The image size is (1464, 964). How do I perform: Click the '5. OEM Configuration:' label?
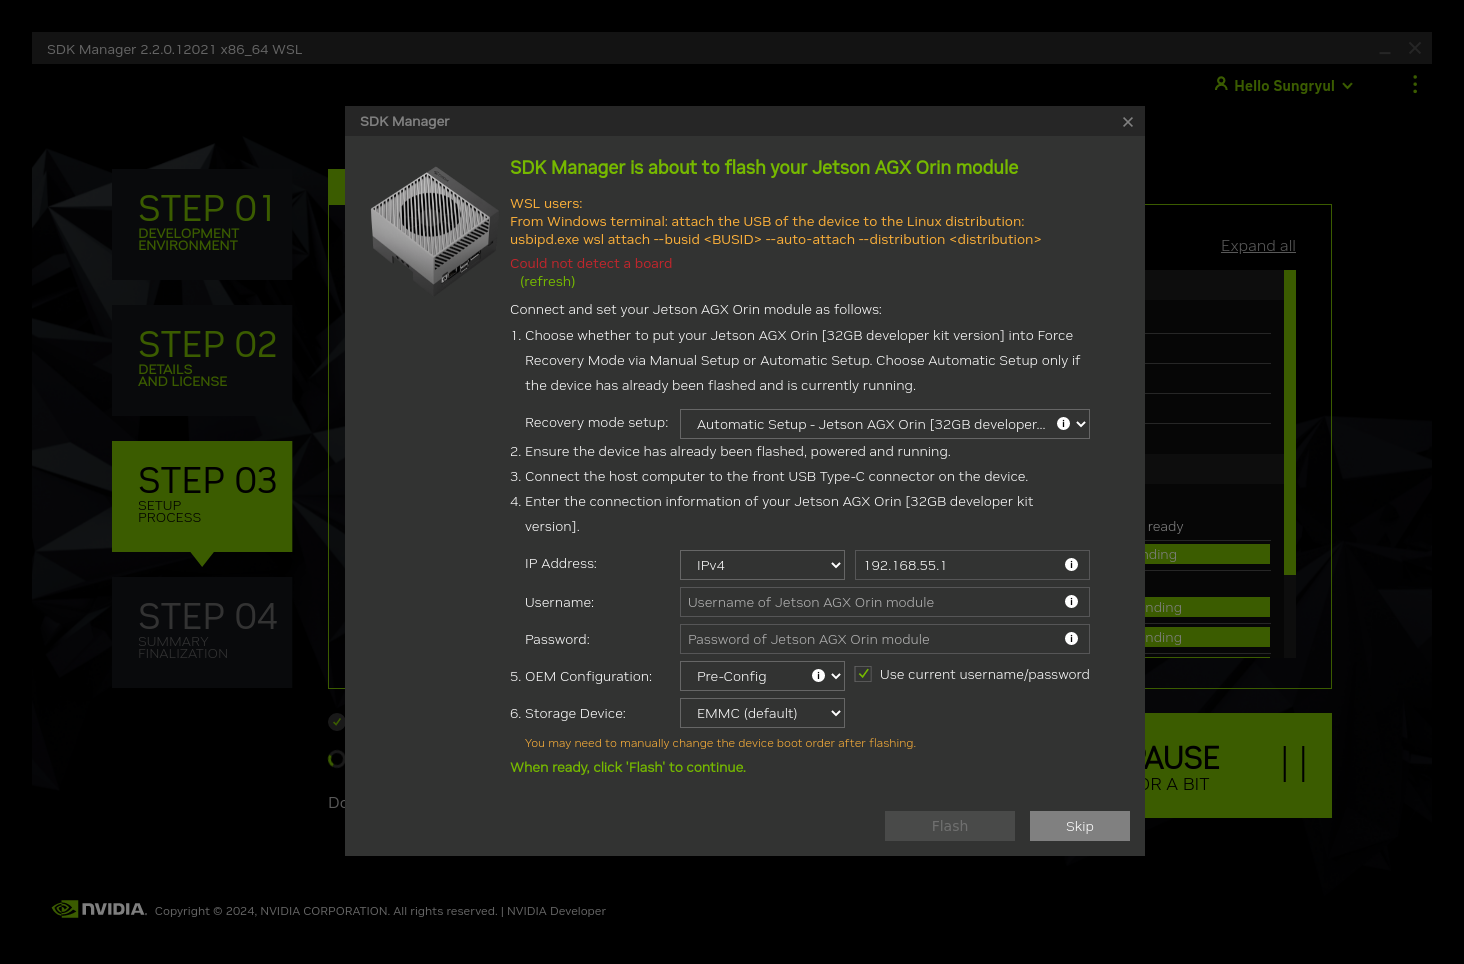pos(581,677)
